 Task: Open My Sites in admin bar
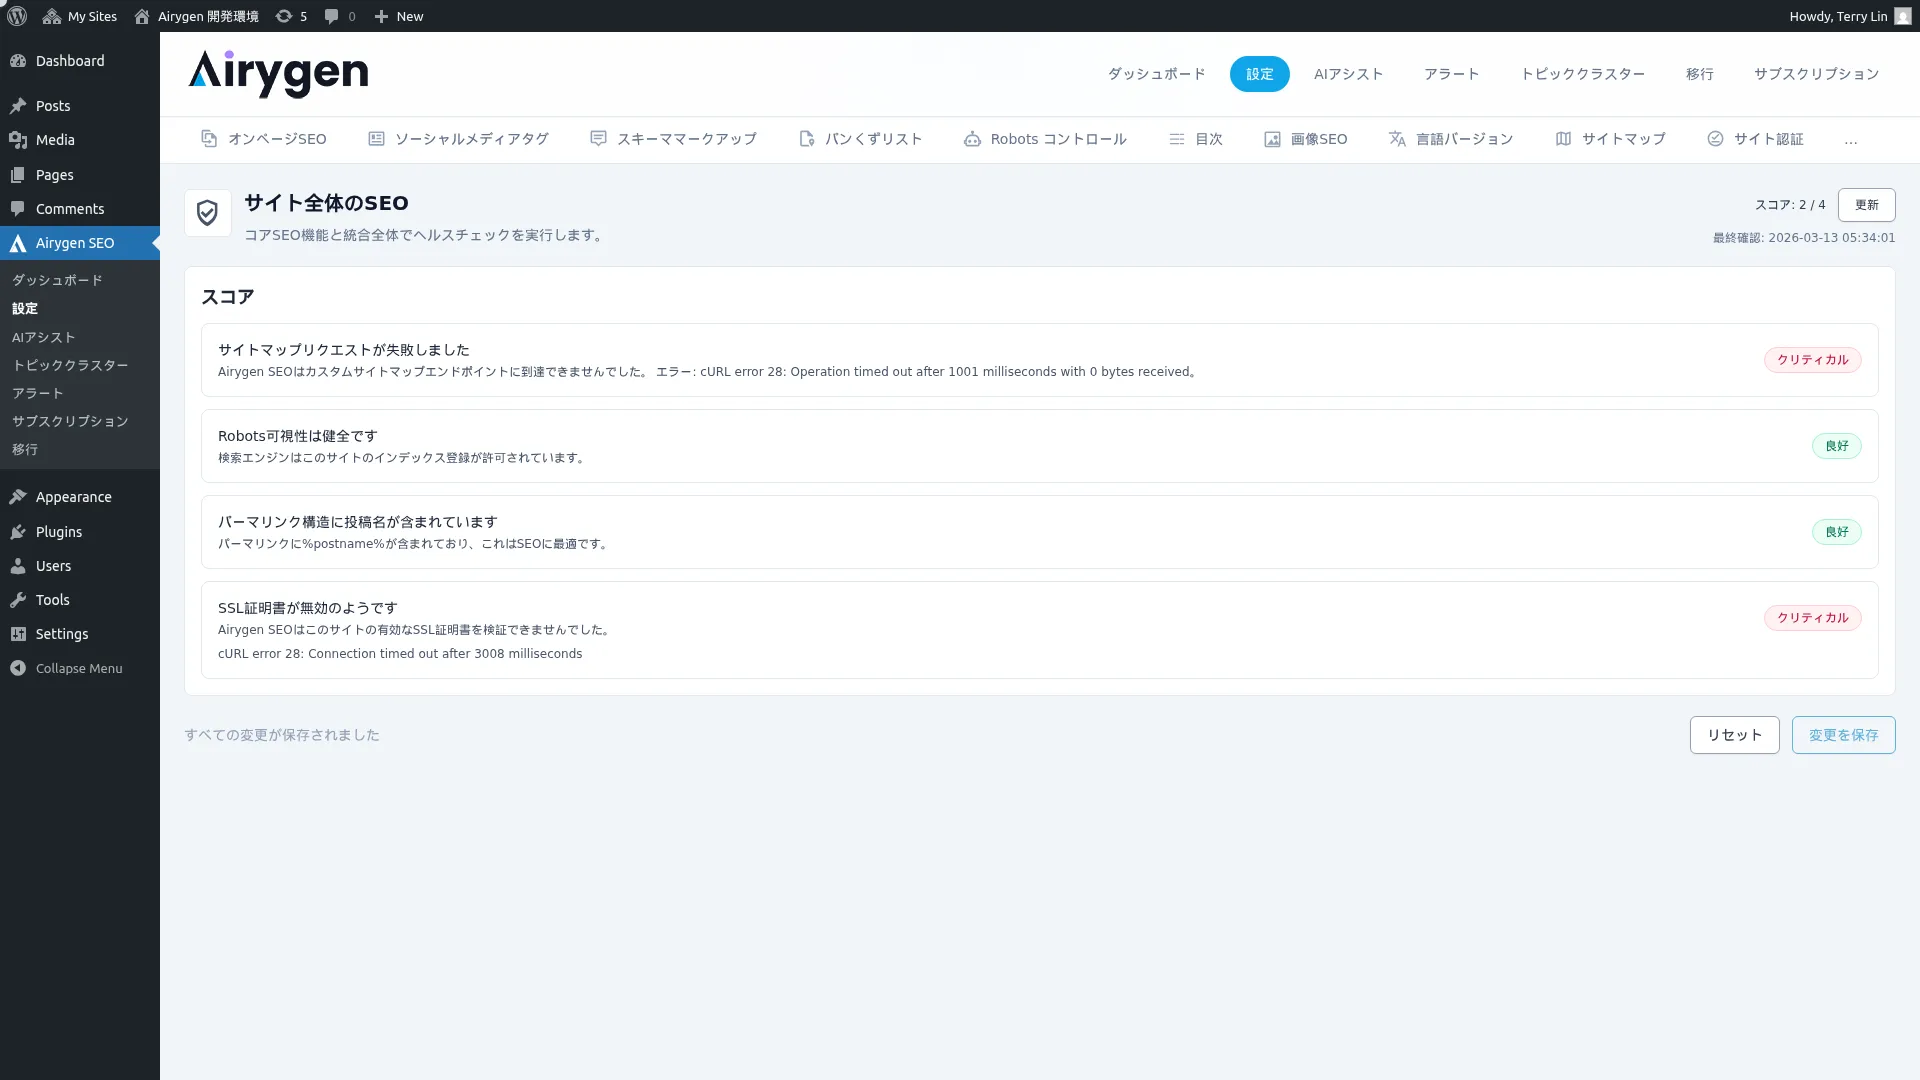(80, 16)
